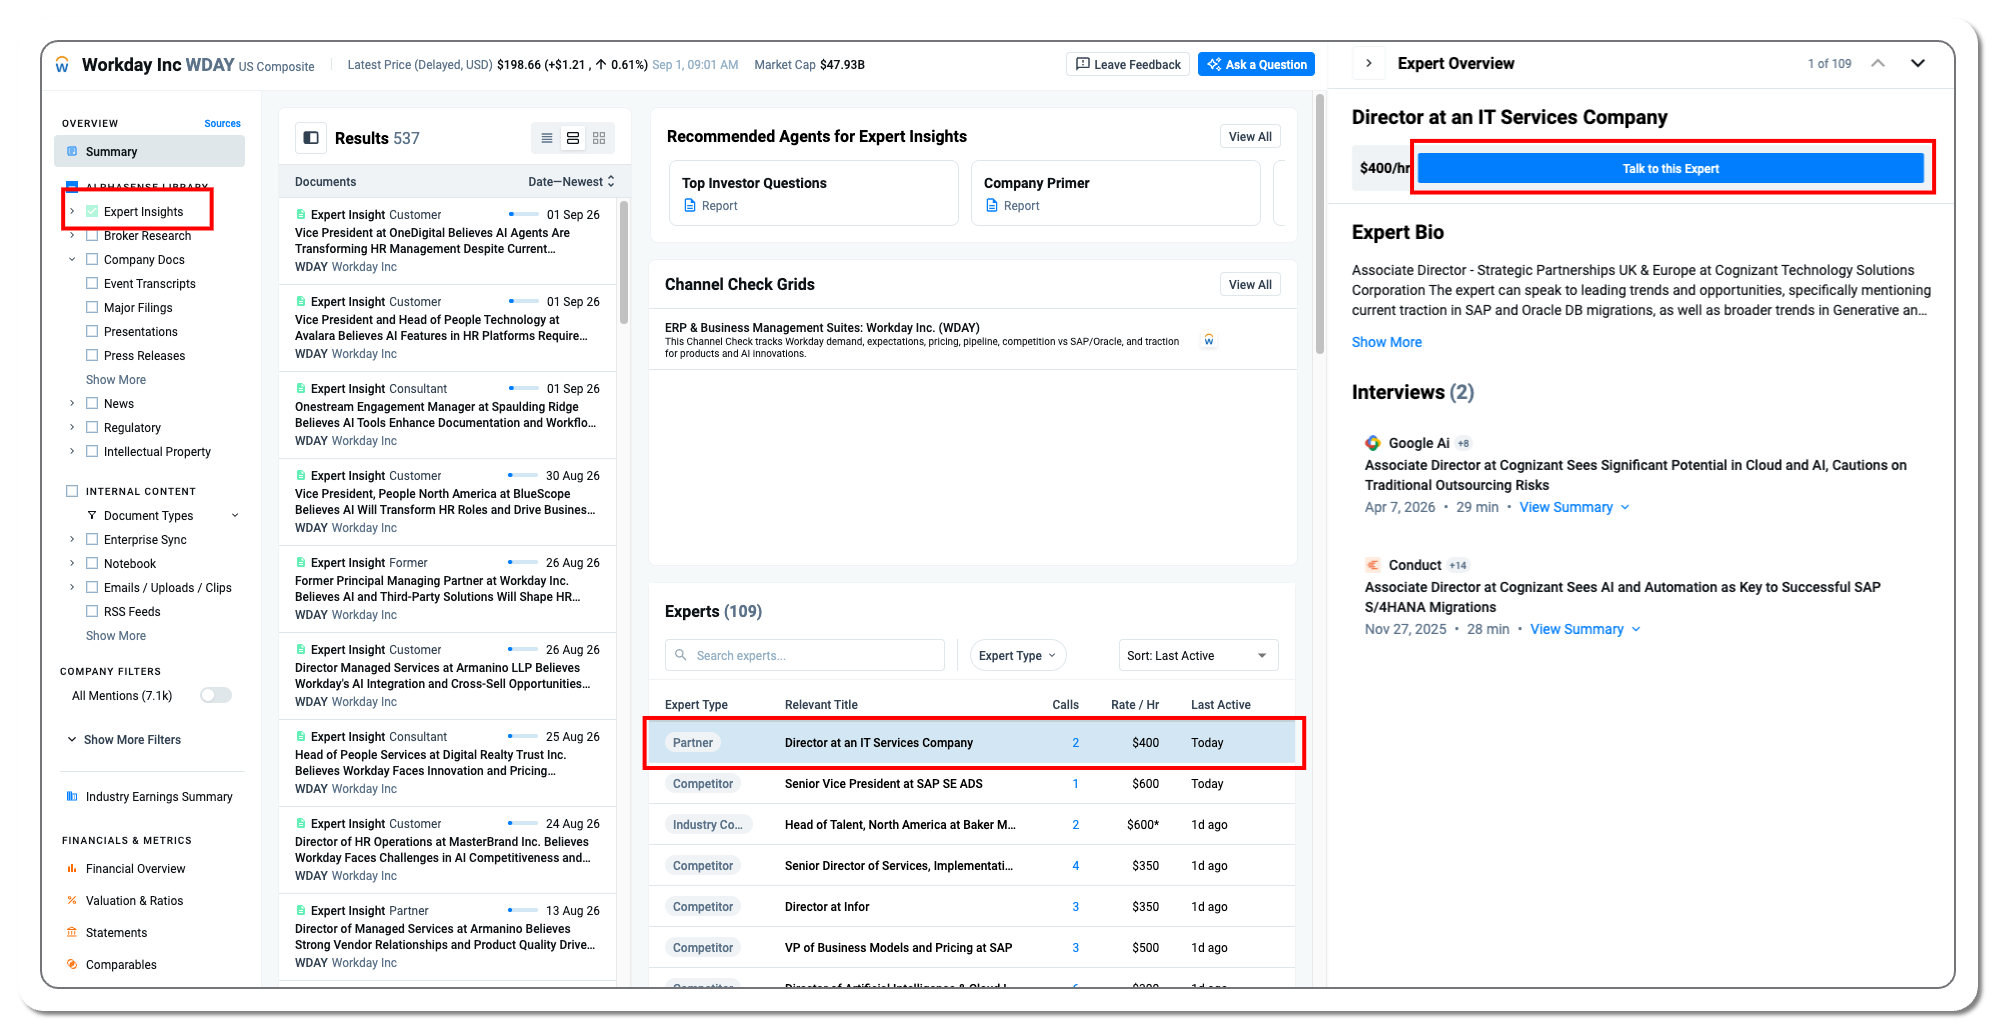This screenshot has height=1029, width=1996.
Task: Open Valuation & Ratios percent icon
Action: [x=72, y=901]
